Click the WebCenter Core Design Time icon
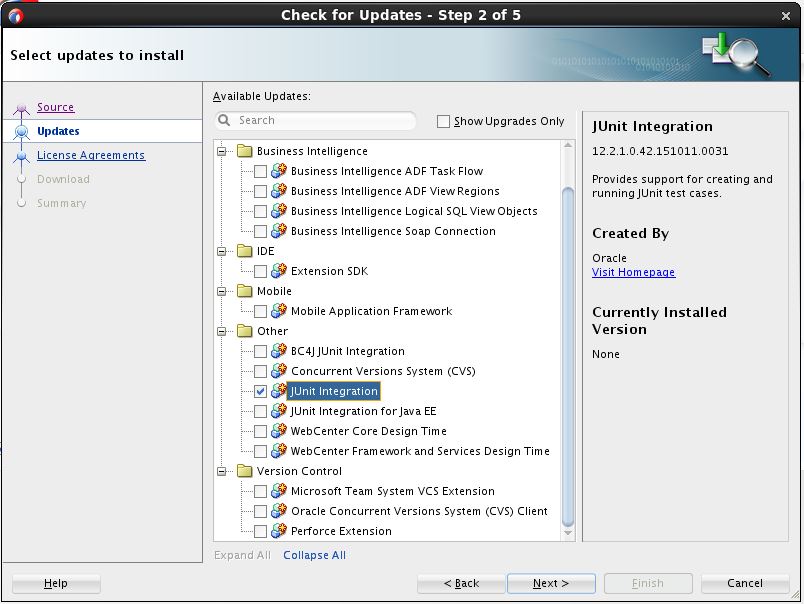 [x=279, y=431]
